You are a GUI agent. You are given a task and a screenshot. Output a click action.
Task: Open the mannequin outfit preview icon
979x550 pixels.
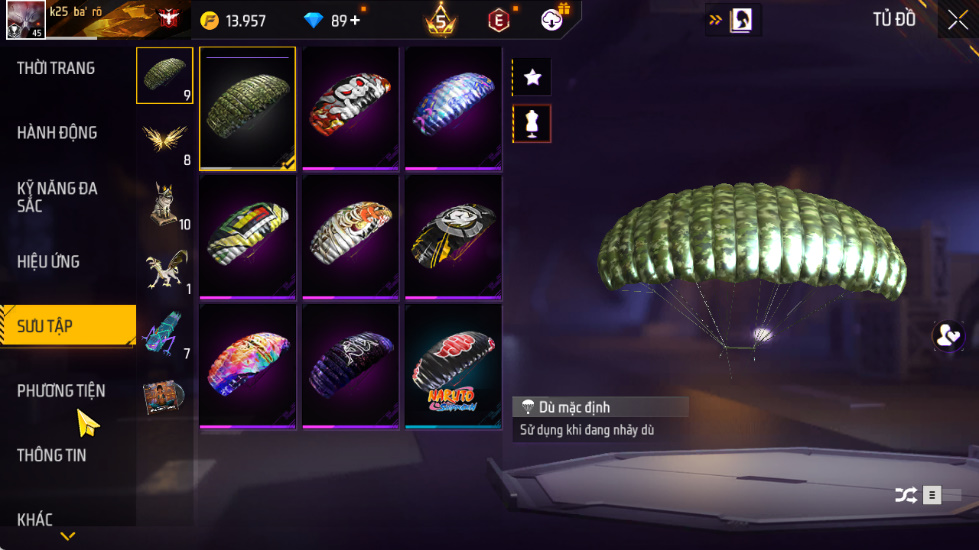pyautogui.click(x=532, y=124)
